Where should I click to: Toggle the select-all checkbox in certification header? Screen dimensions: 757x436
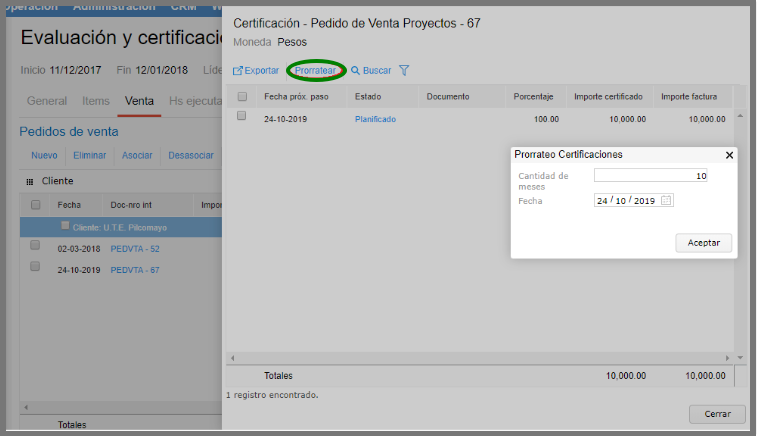[242, 97]
